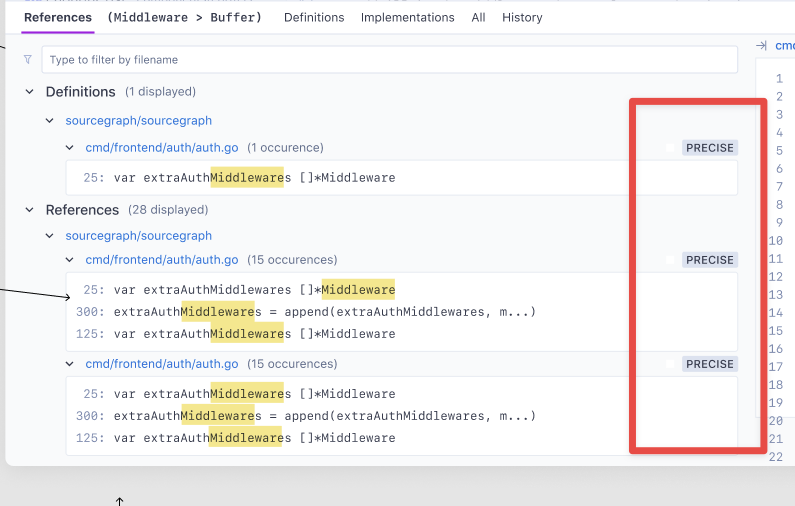The image size is (795, 506).
Task: Focus the 'Type to filter by filename' field
Action: (389, 60)
